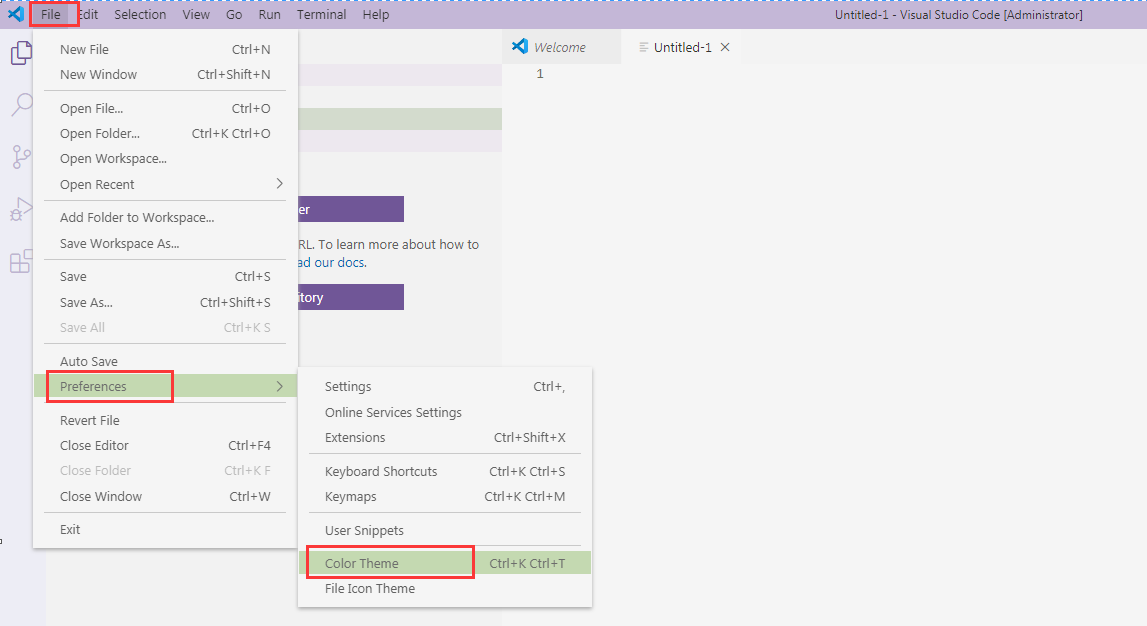Choose Close Editor from the File menu
The width and height of the screenshot is (1147, 626).
[x=165, y=445]
